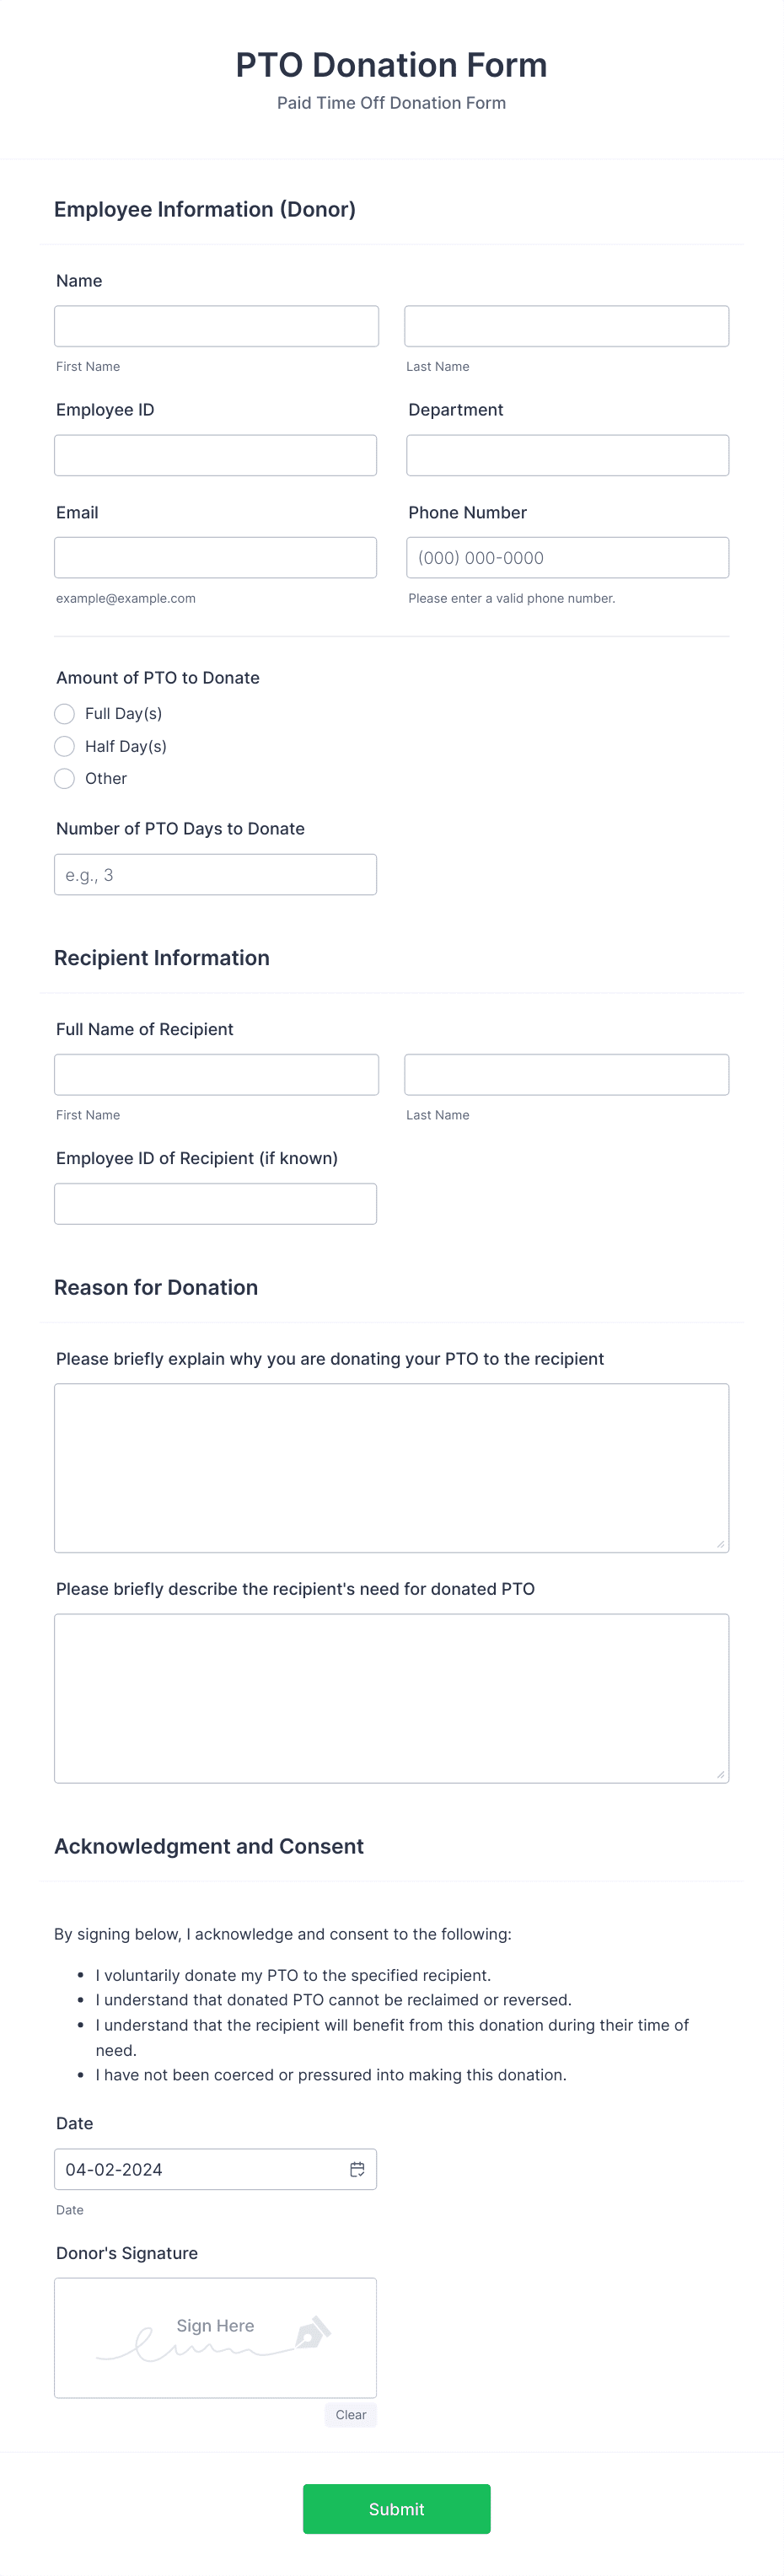
Task: Click the Phone Number field
Action: coord(566,557)
